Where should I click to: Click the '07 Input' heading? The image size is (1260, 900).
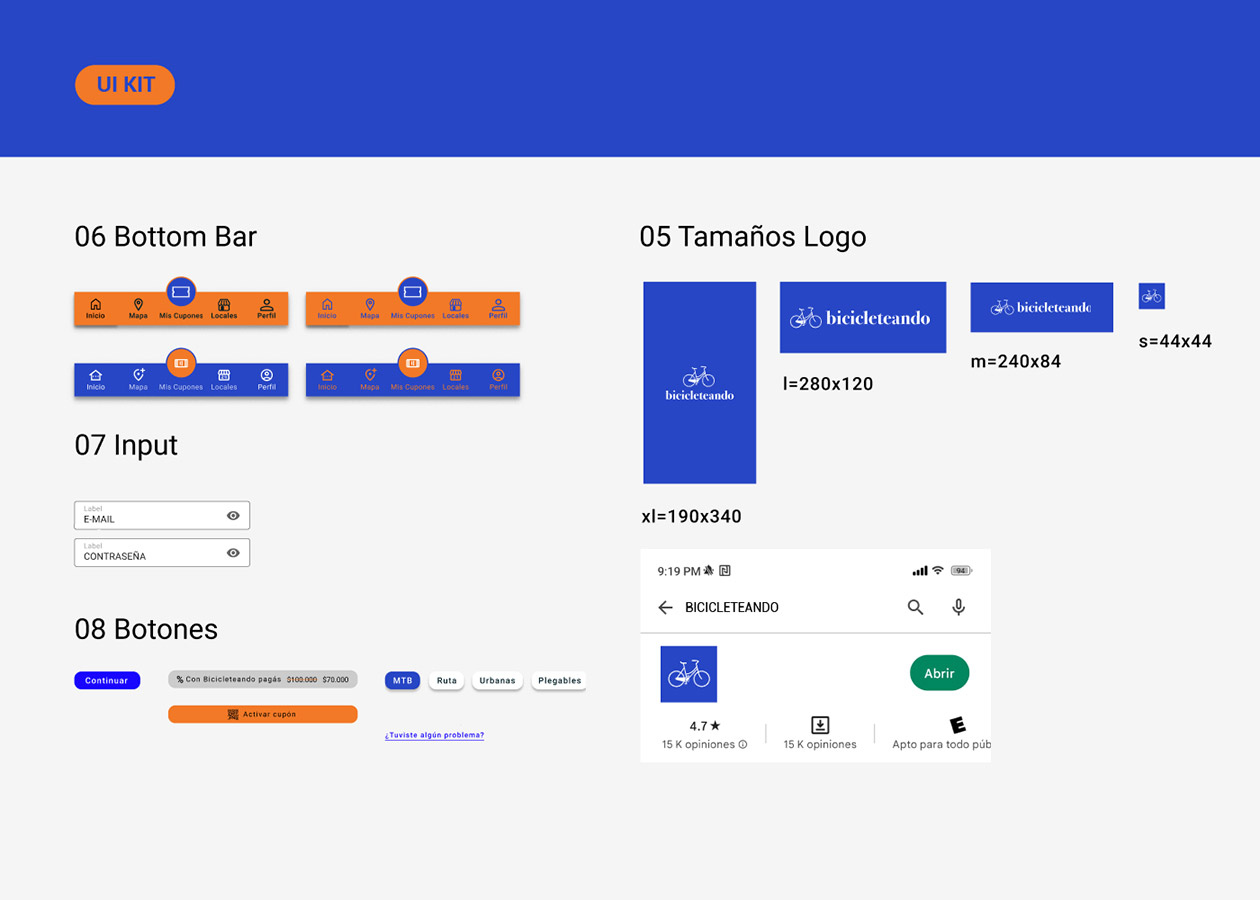(126, 445)
